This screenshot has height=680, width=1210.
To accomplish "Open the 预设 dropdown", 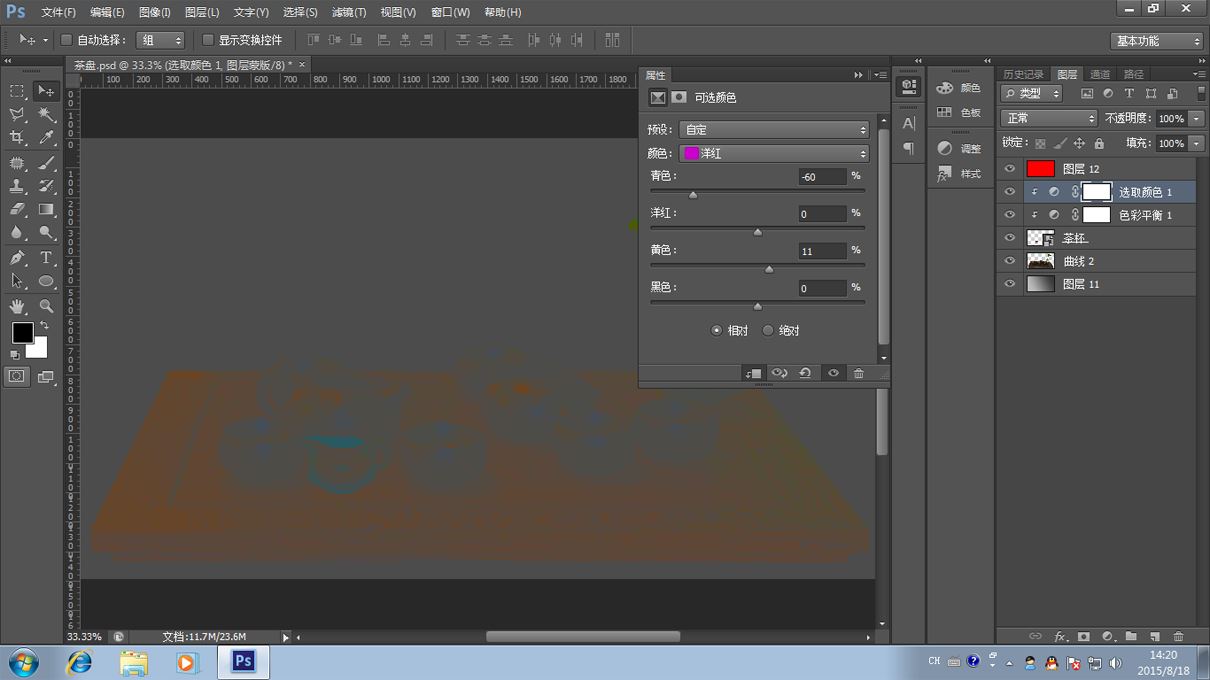I will [x=774, y=130].
